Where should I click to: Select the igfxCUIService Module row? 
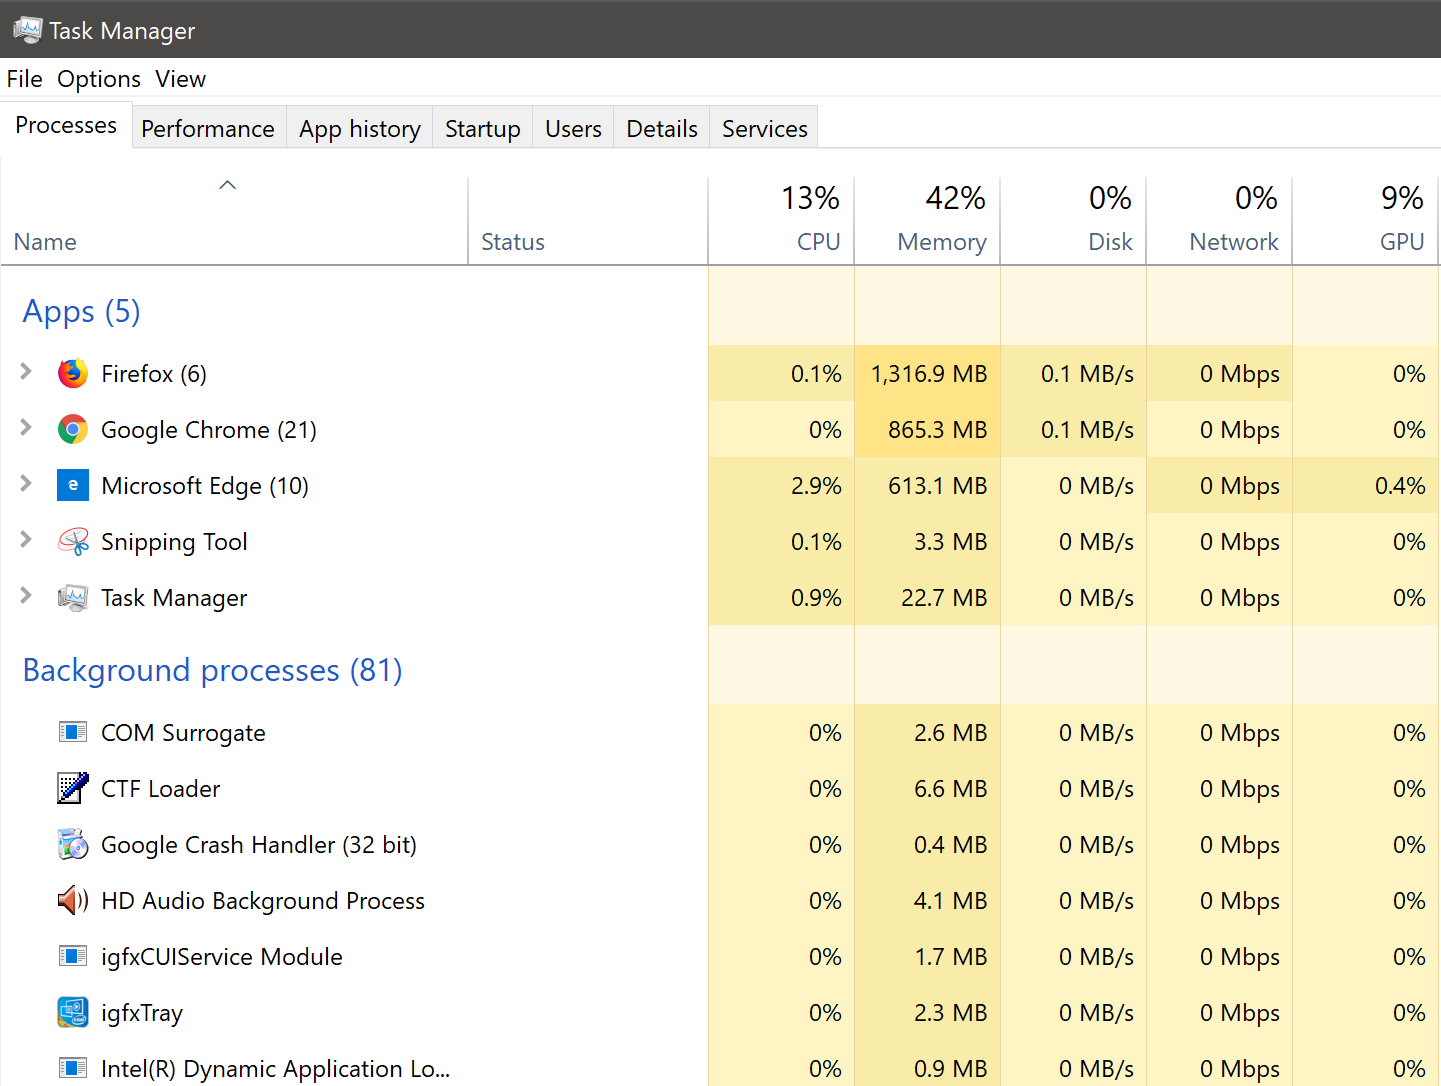(222, 957)
